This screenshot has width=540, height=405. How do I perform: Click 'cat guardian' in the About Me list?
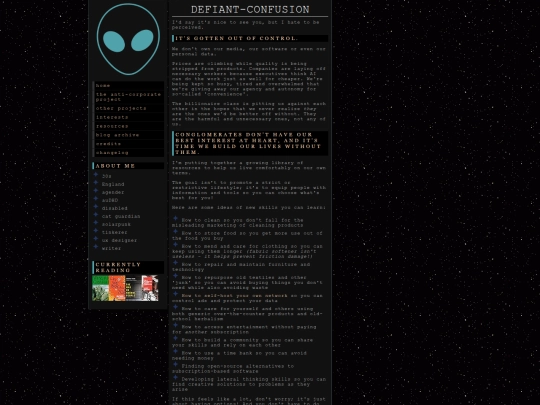tap(121, 216)
